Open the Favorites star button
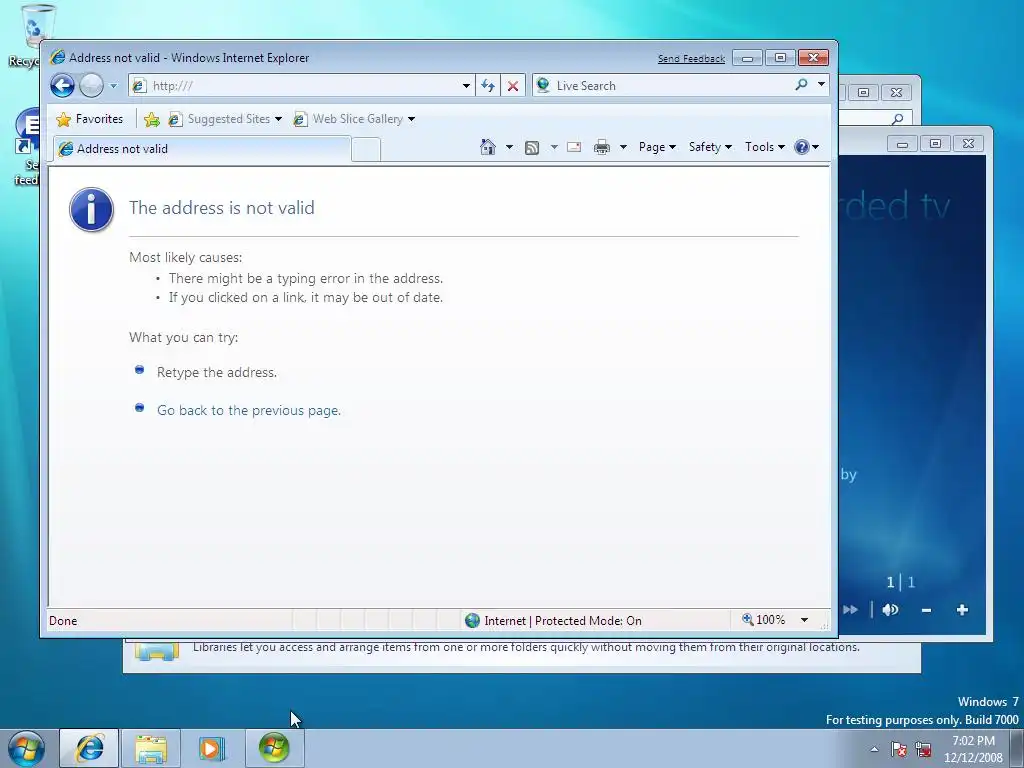 click(89, 119)
